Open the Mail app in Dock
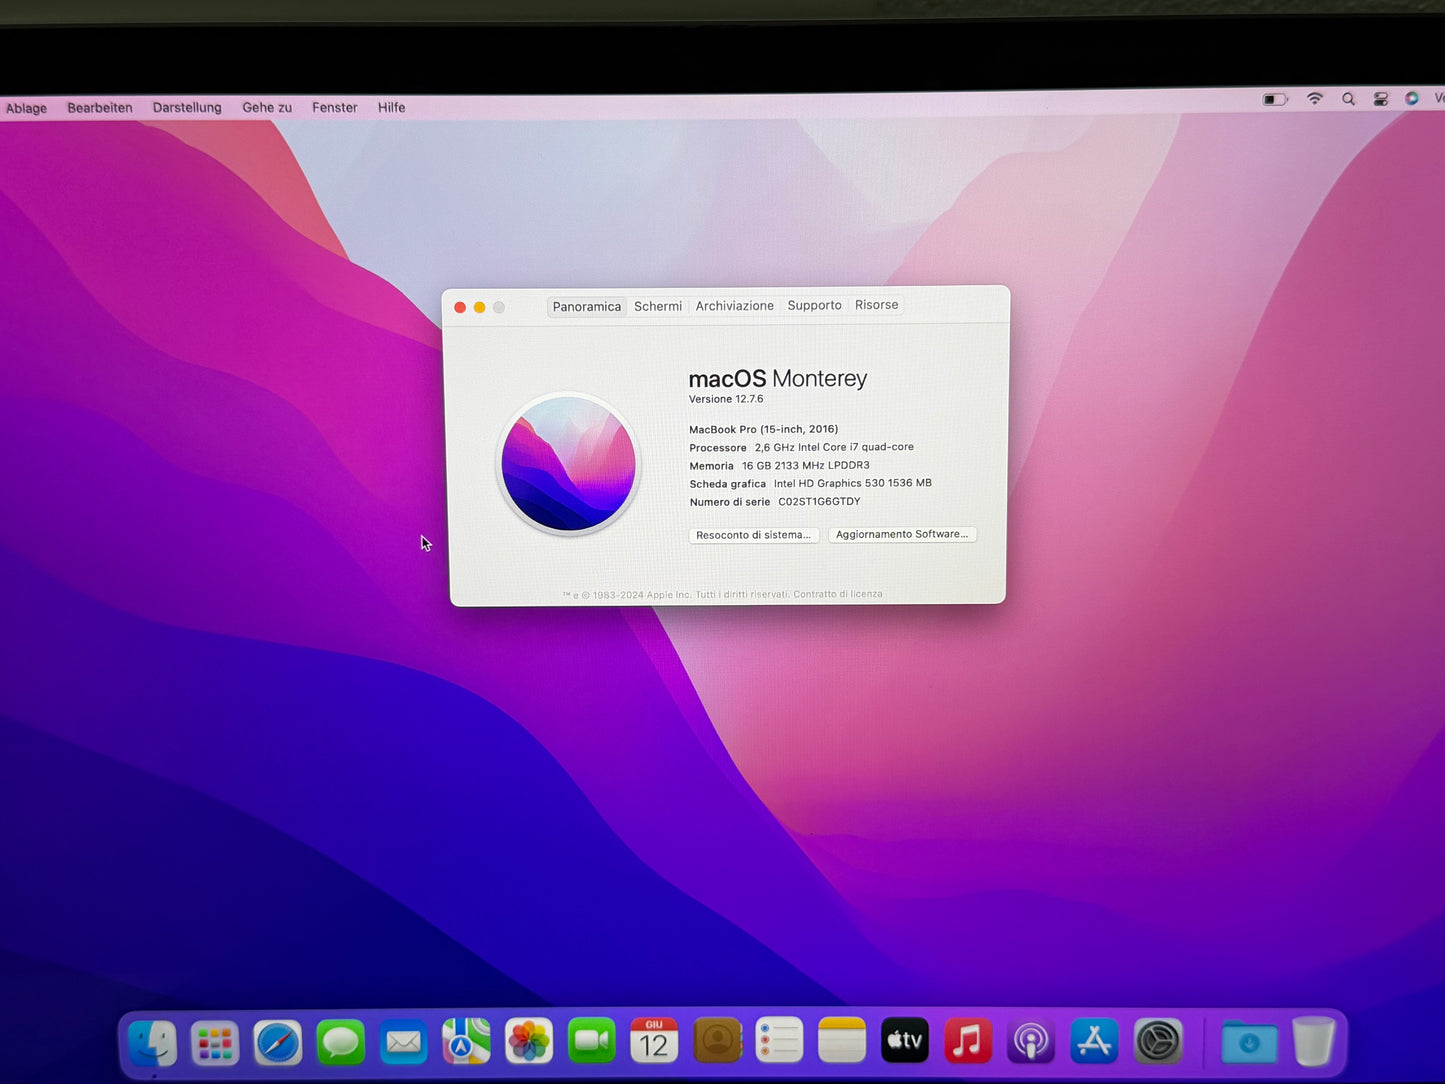The height and width of the screenshot is (1084, 1445). pos(404,1042)
